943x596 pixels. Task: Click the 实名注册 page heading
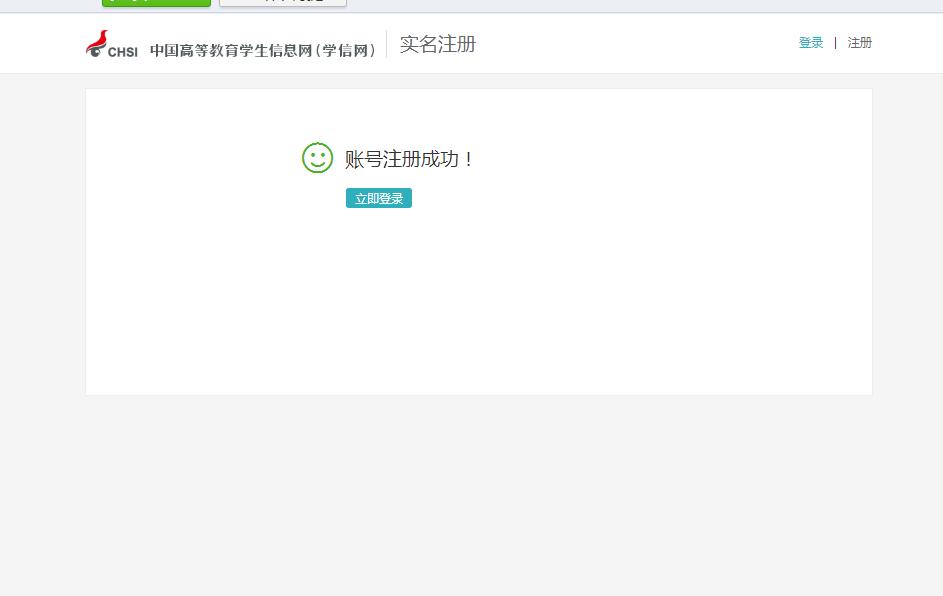(x=437, y=44)
